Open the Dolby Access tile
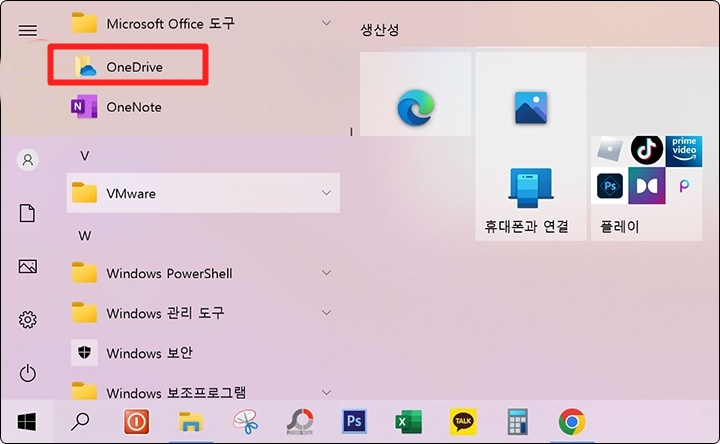720x444 pixels. 647,185
